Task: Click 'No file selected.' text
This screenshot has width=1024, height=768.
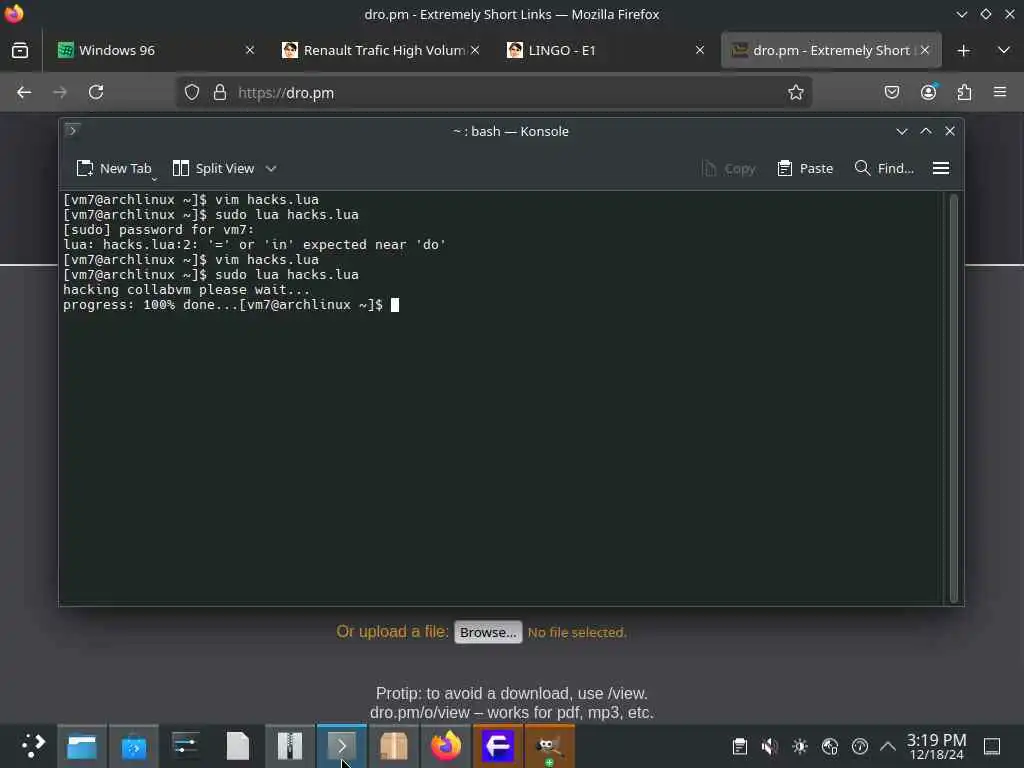Action: [x=577, y=632]
